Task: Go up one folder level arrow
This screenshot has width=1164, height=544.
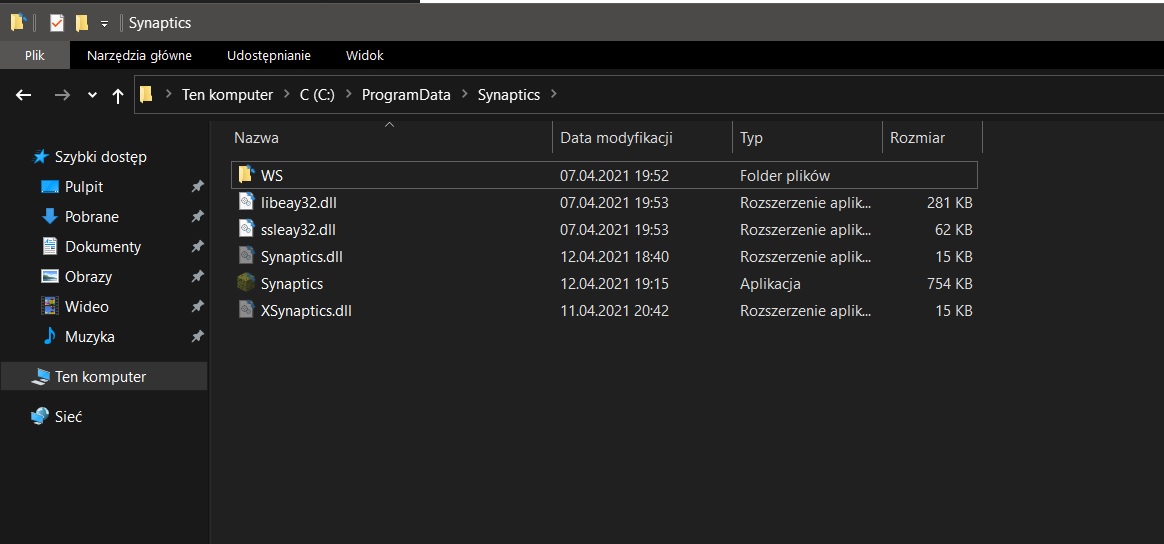Action: coord(117,96)
